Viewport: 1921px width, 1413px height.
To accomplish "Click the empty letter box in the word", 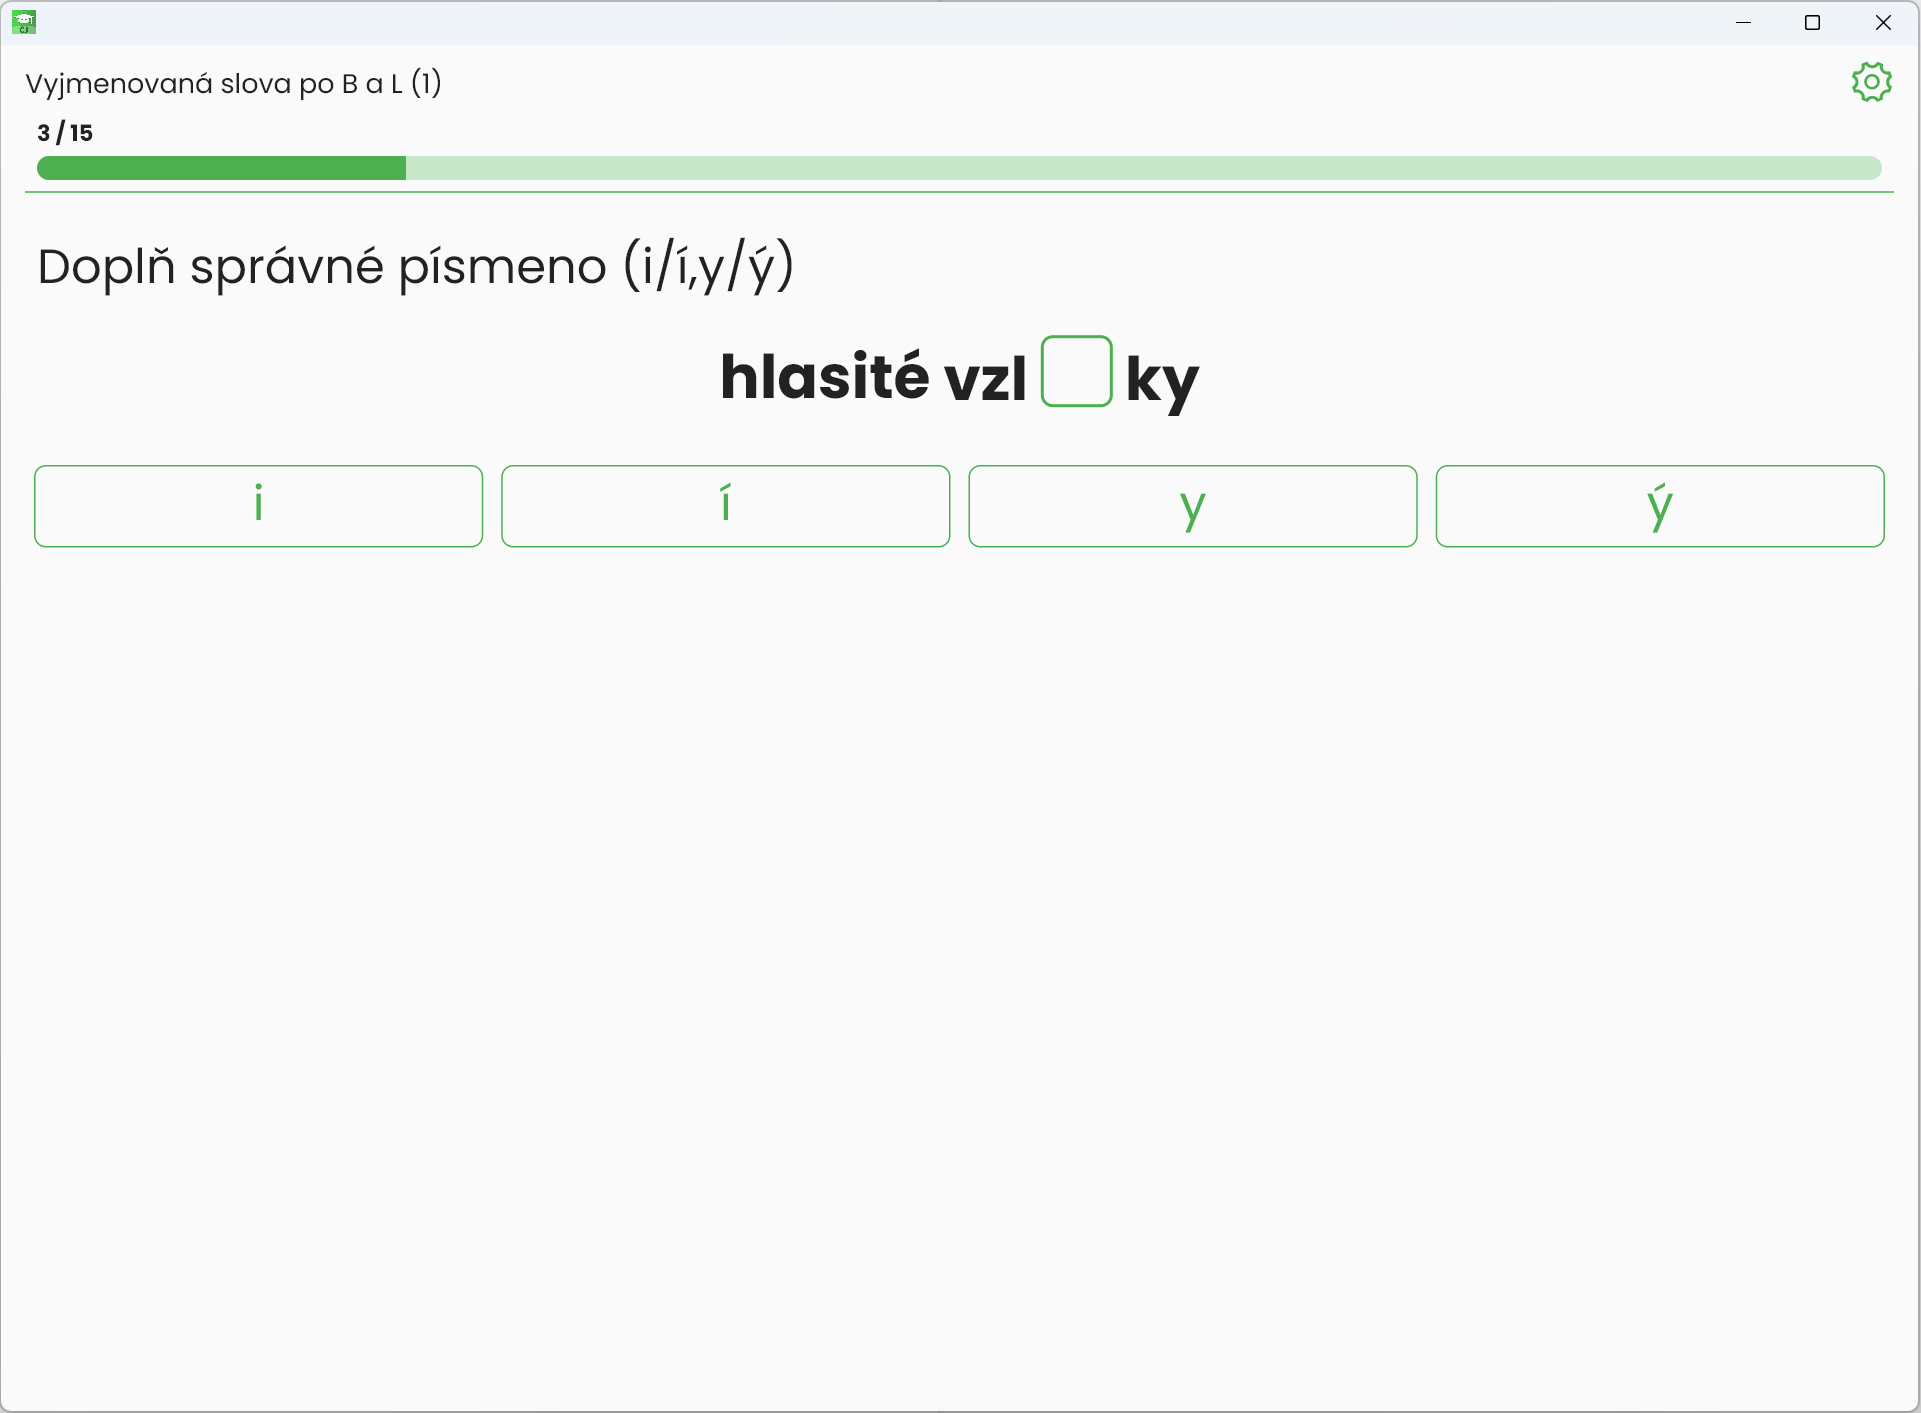I will [1076, 372].
